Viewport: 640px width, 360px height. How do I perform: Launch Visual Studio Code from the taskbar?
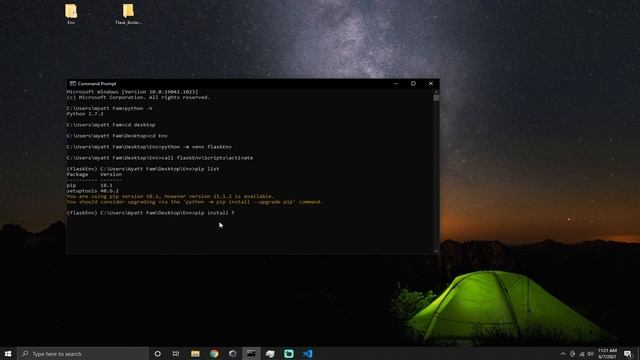308,353
